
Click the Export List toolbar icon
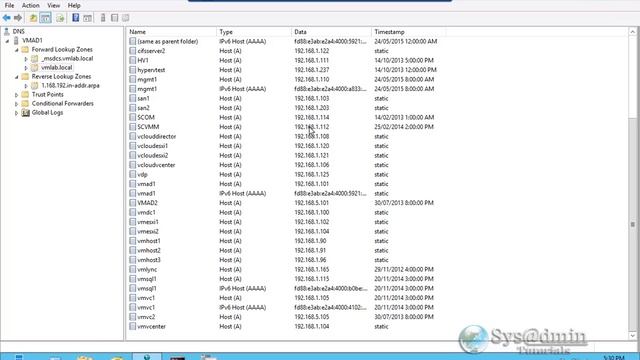pyautogui.click(x=60, y=18)
